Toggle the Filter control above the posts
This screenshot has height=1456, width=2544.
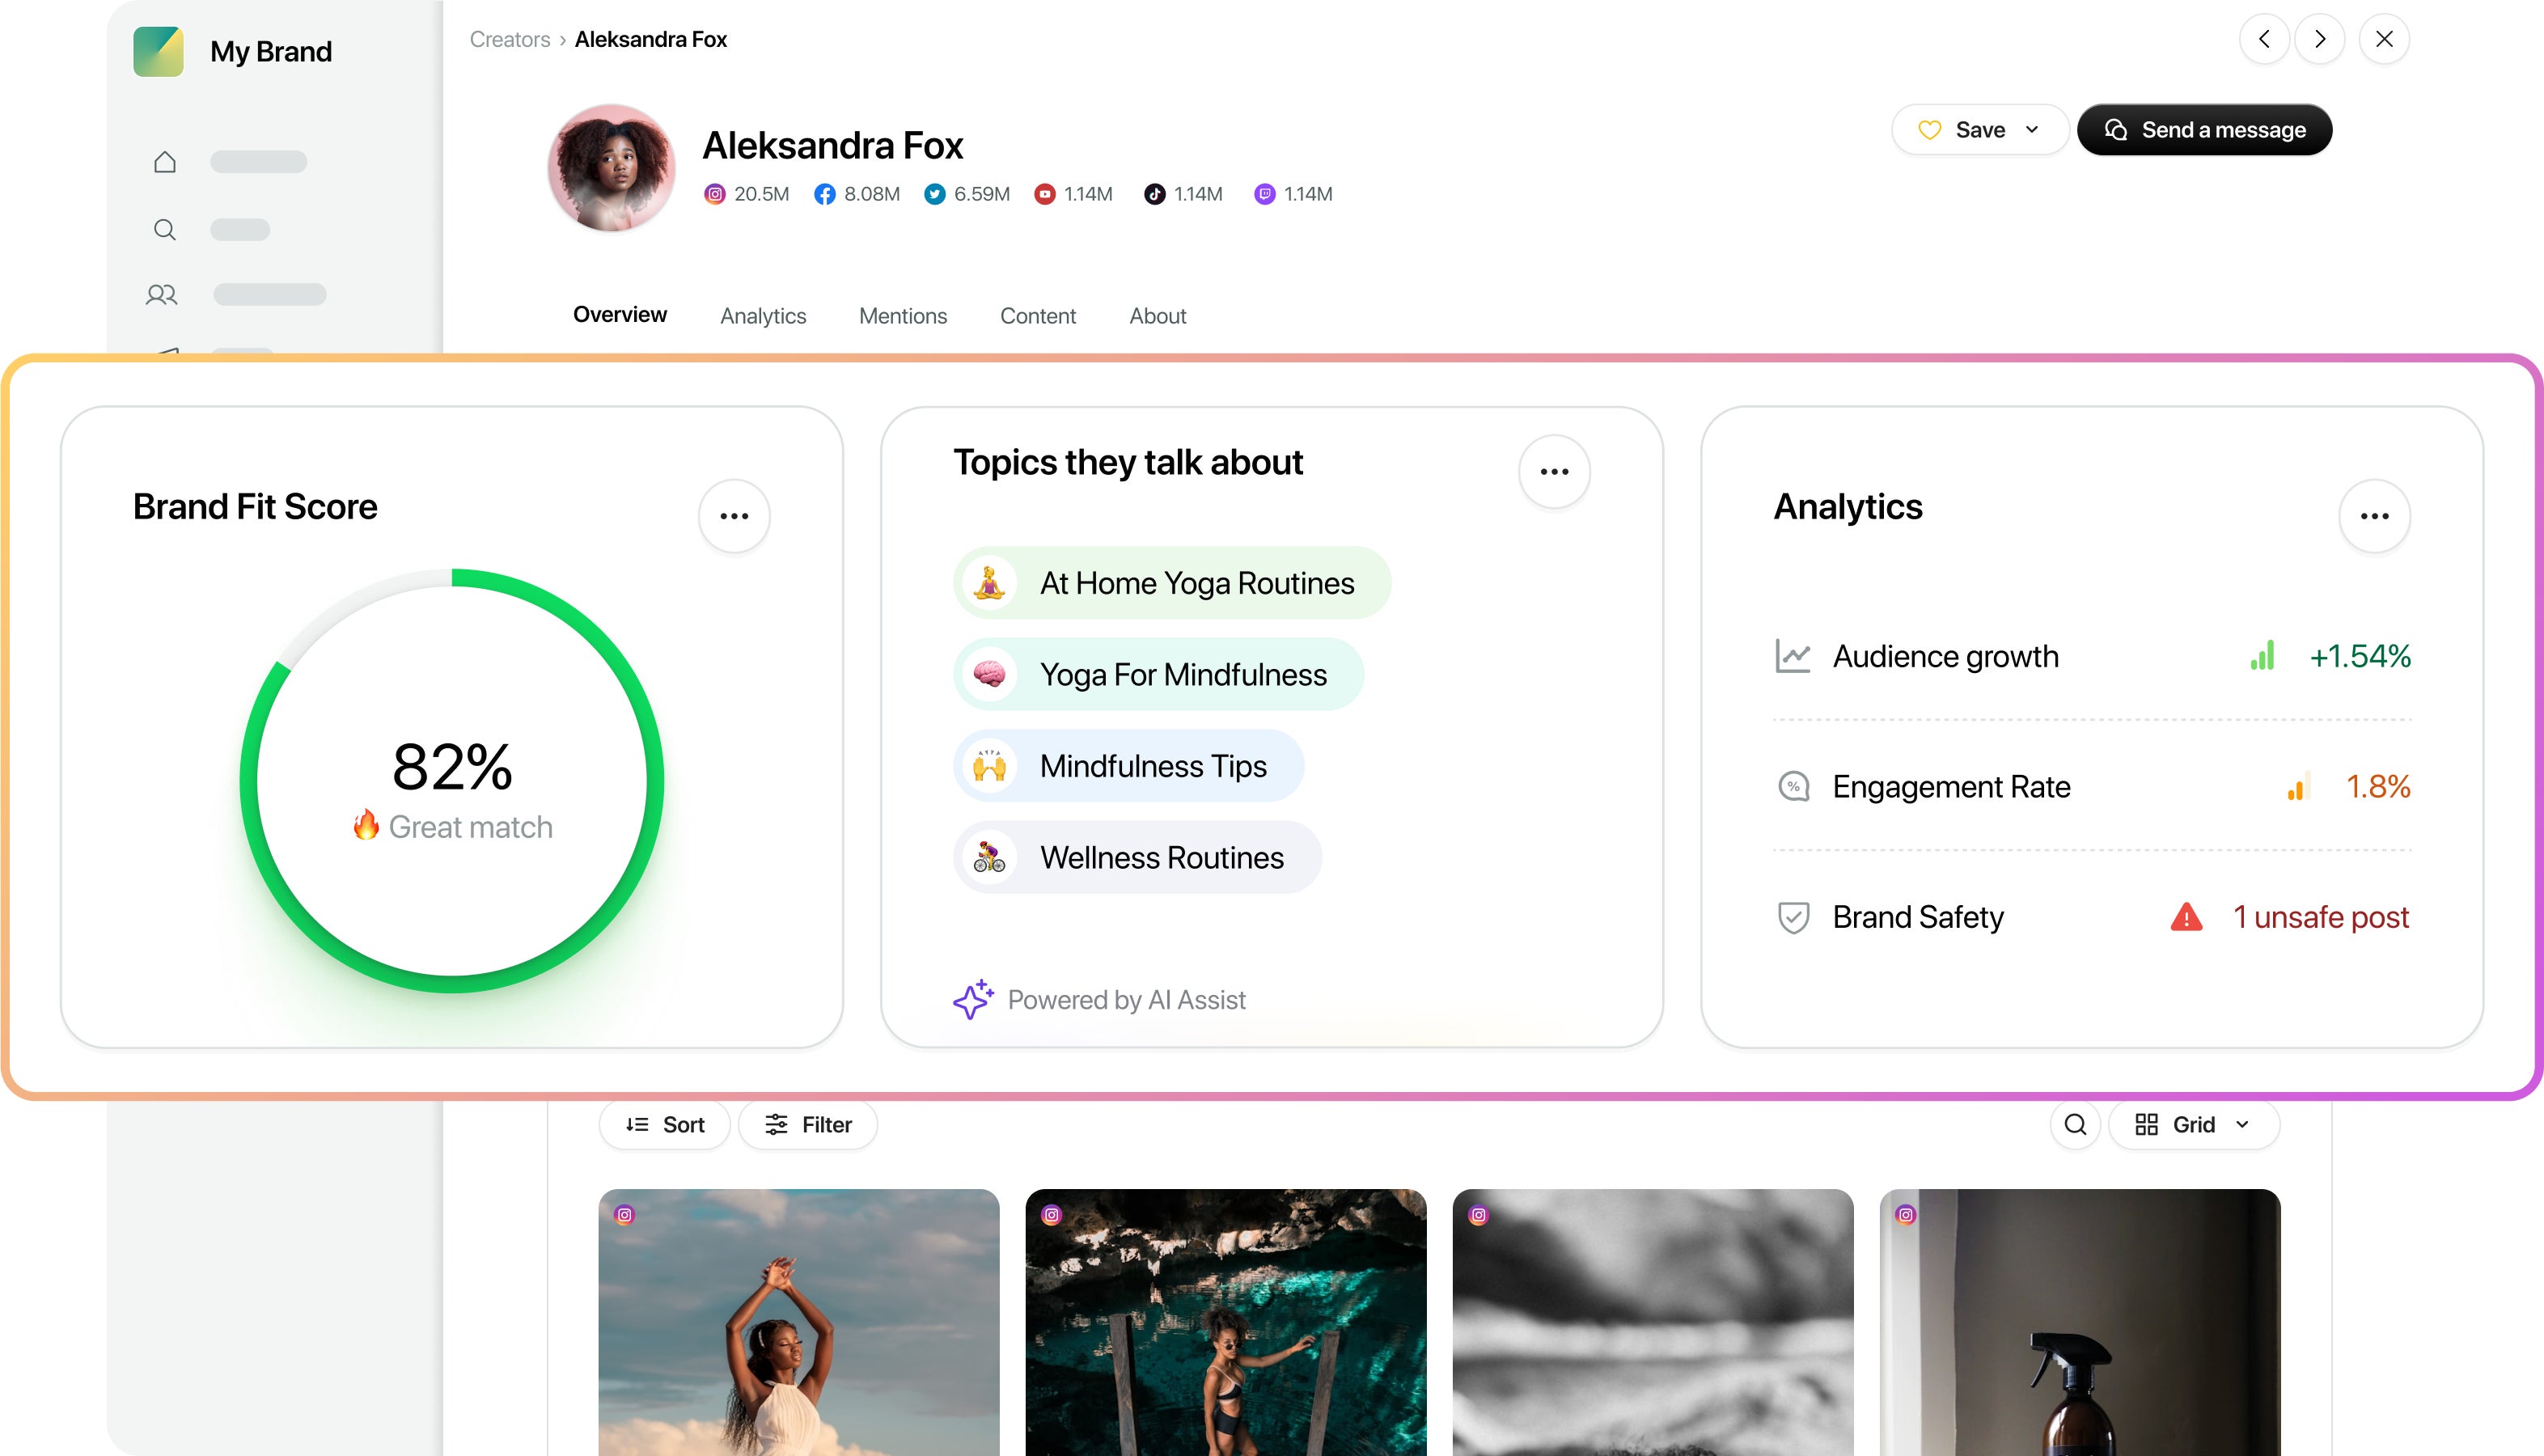[807, 1124]
